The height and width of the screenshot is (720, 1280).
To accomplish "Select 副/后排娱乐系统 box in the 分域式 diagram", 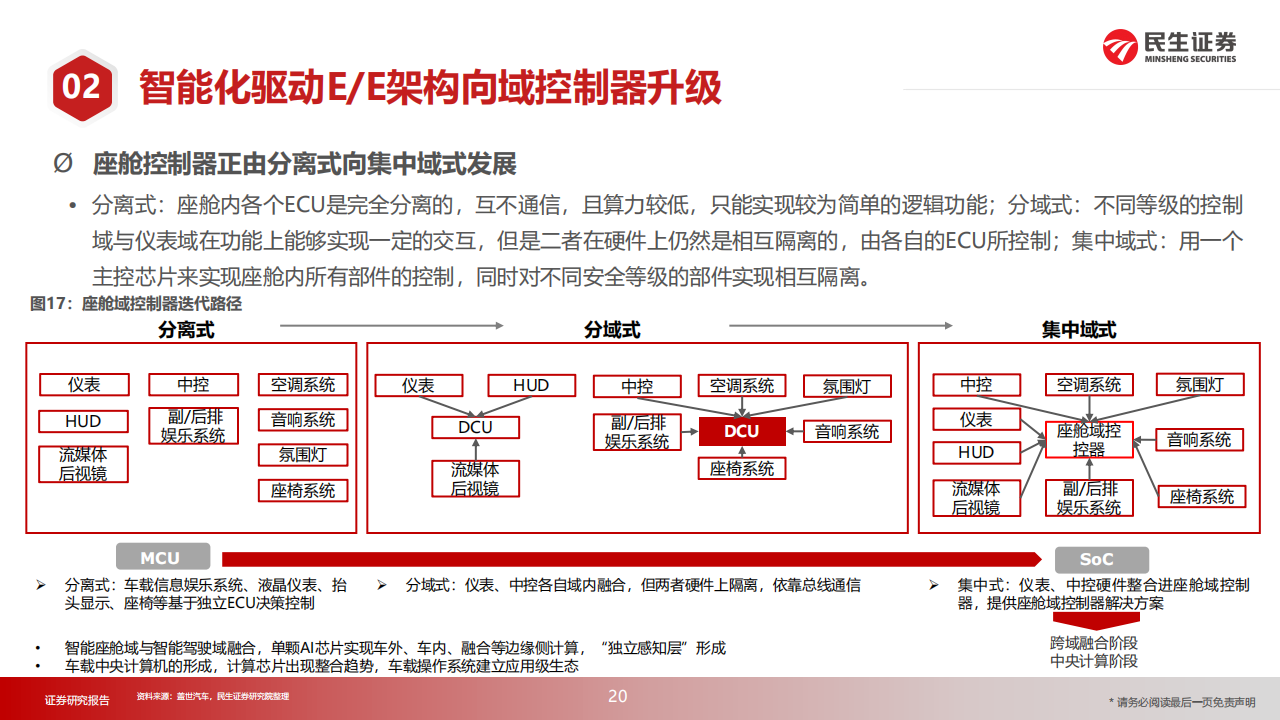I will click(x=638, y=432).
